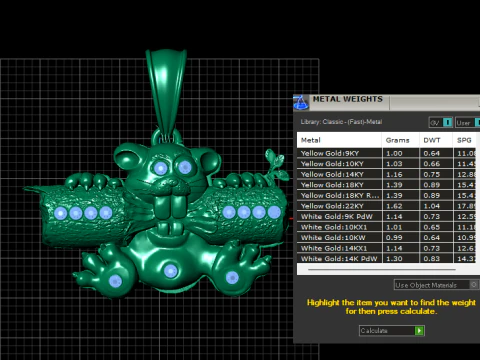Click the 0.83 DWT cell for 14K PdW
The width and height of the screenshot is (480, 360).
click(x=436, y=258)
